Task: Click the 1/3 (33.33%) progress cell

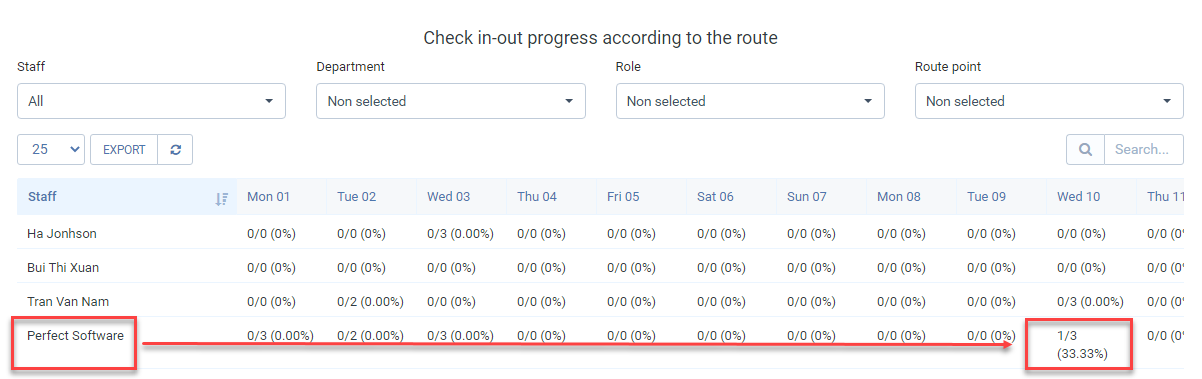Action: 1082,345
